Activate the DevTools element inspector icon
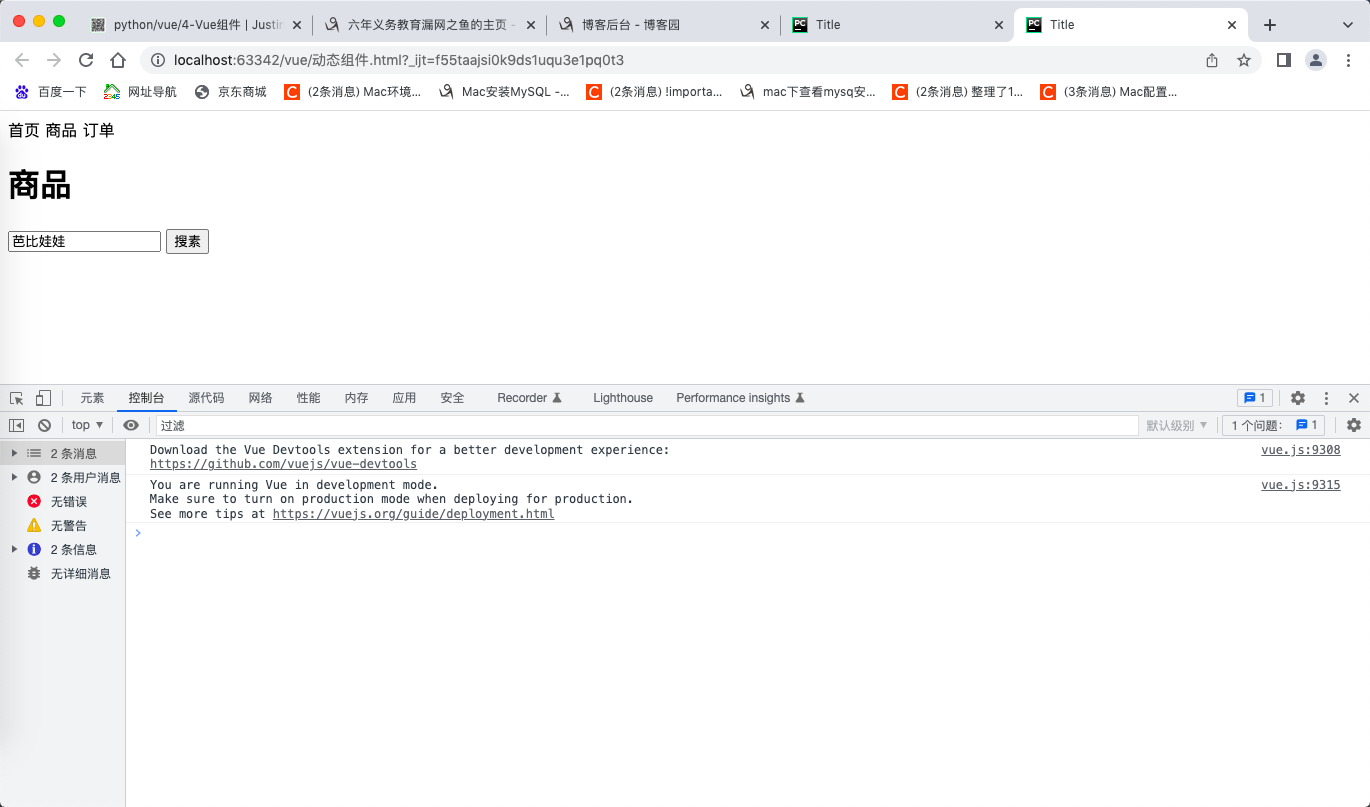The height and width of the screenshot is (807, 1370). tap(17, 398)
